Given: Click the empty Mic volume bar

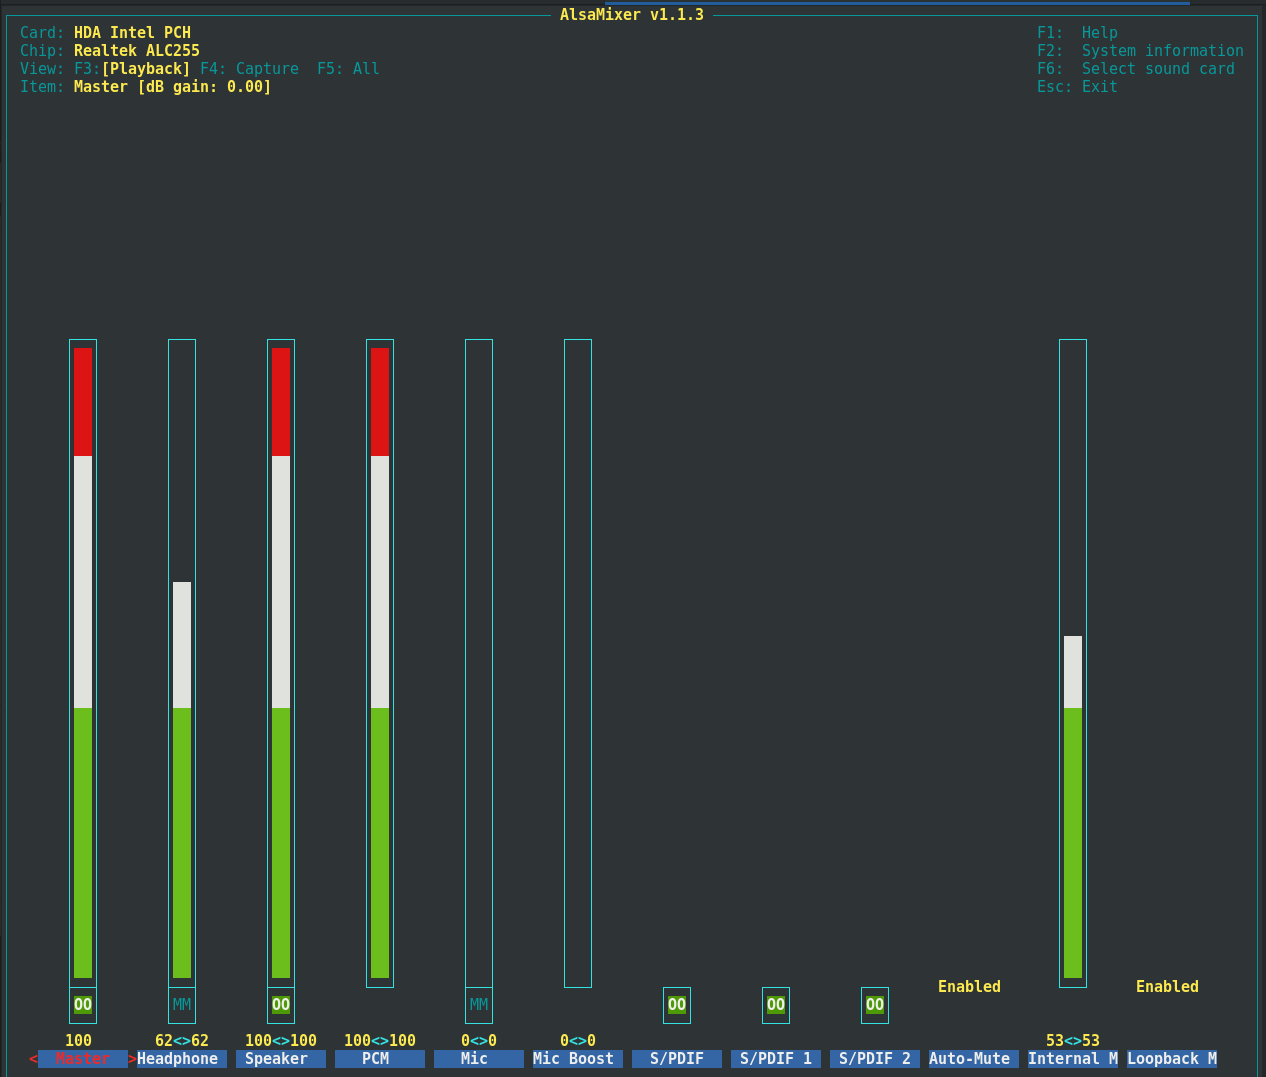Looking at the screenshot, I should pos(479,663).
